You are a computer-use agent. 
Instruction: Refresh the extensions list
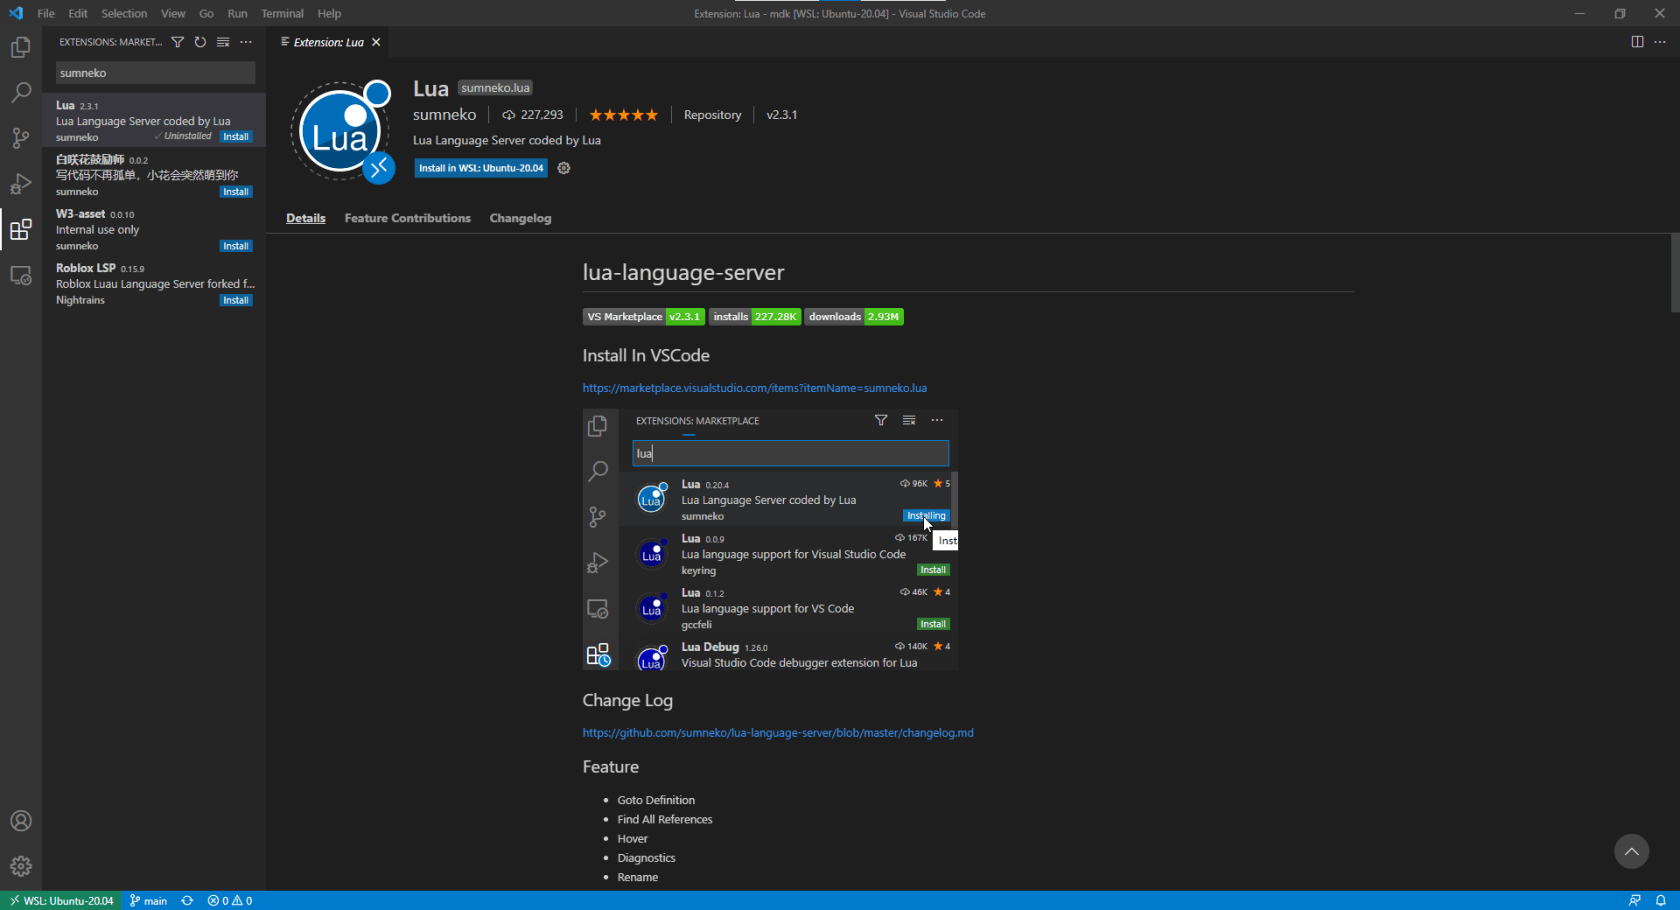[200, 42]
